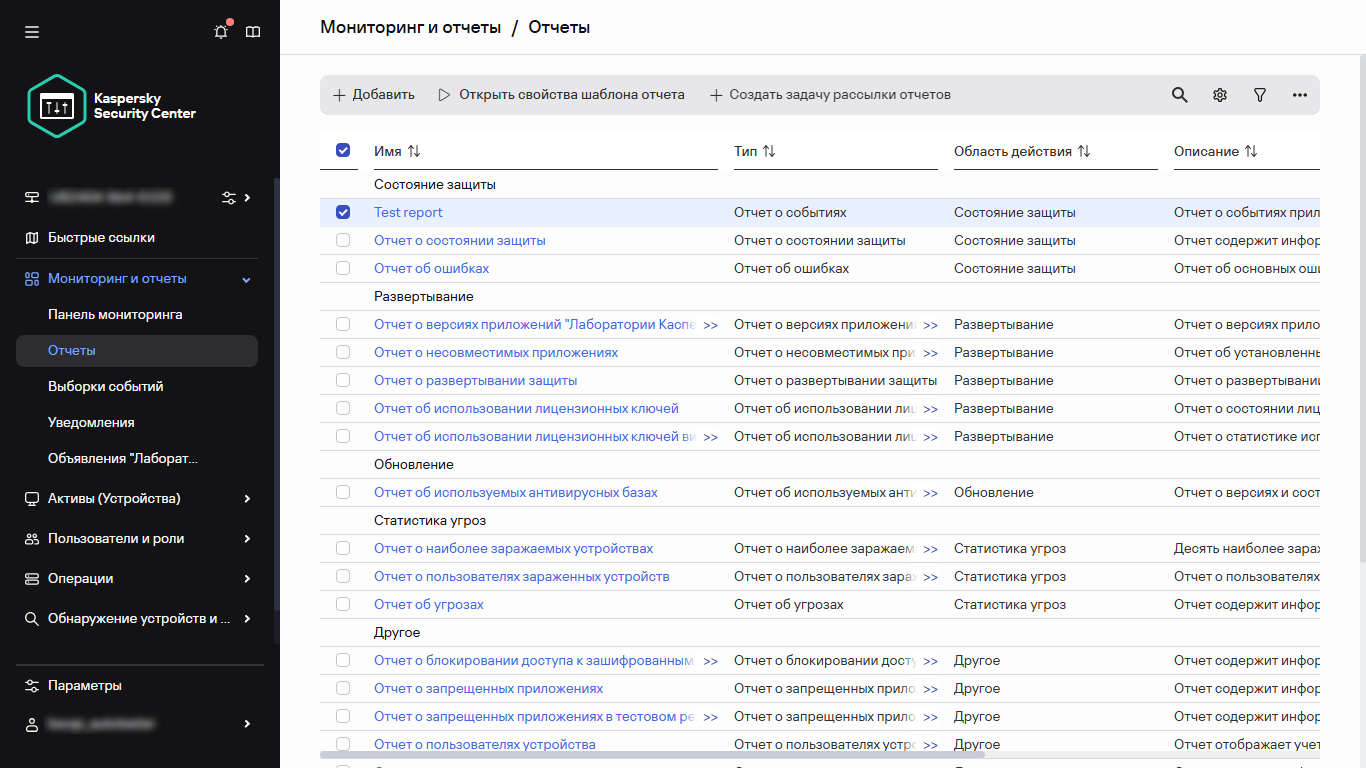This screenshot has width=1366, height=768.
Task: Check the select-all checkbox in the table header
Action: click(343, 150)
